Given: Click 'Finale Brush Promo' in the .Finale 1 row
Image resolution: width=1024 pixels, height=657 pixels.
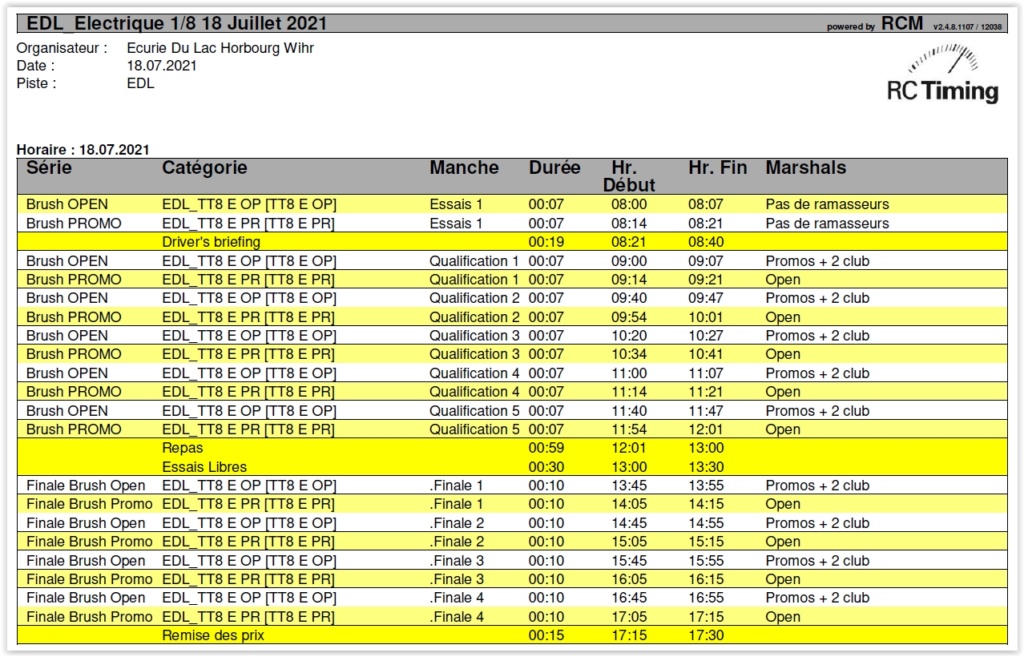Looking at the screenshot, I should (x=89, y=504).
